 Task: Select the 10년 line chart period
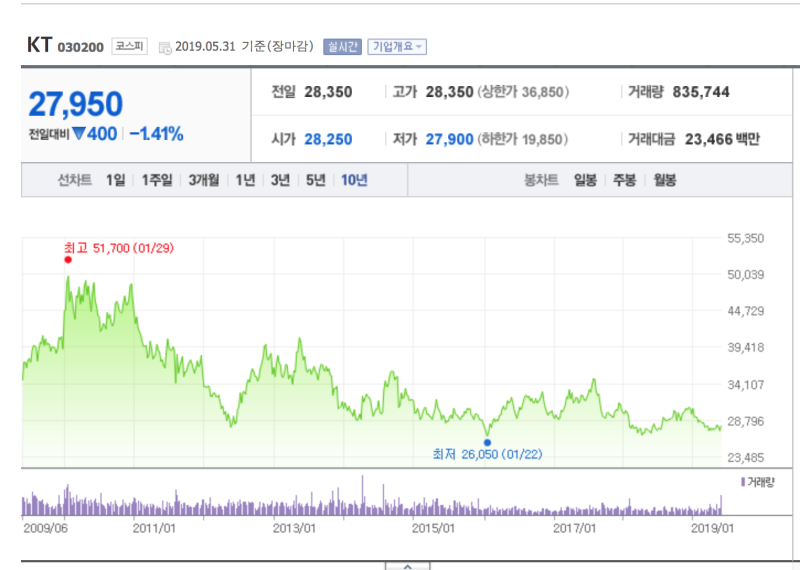tap(354, 180)
